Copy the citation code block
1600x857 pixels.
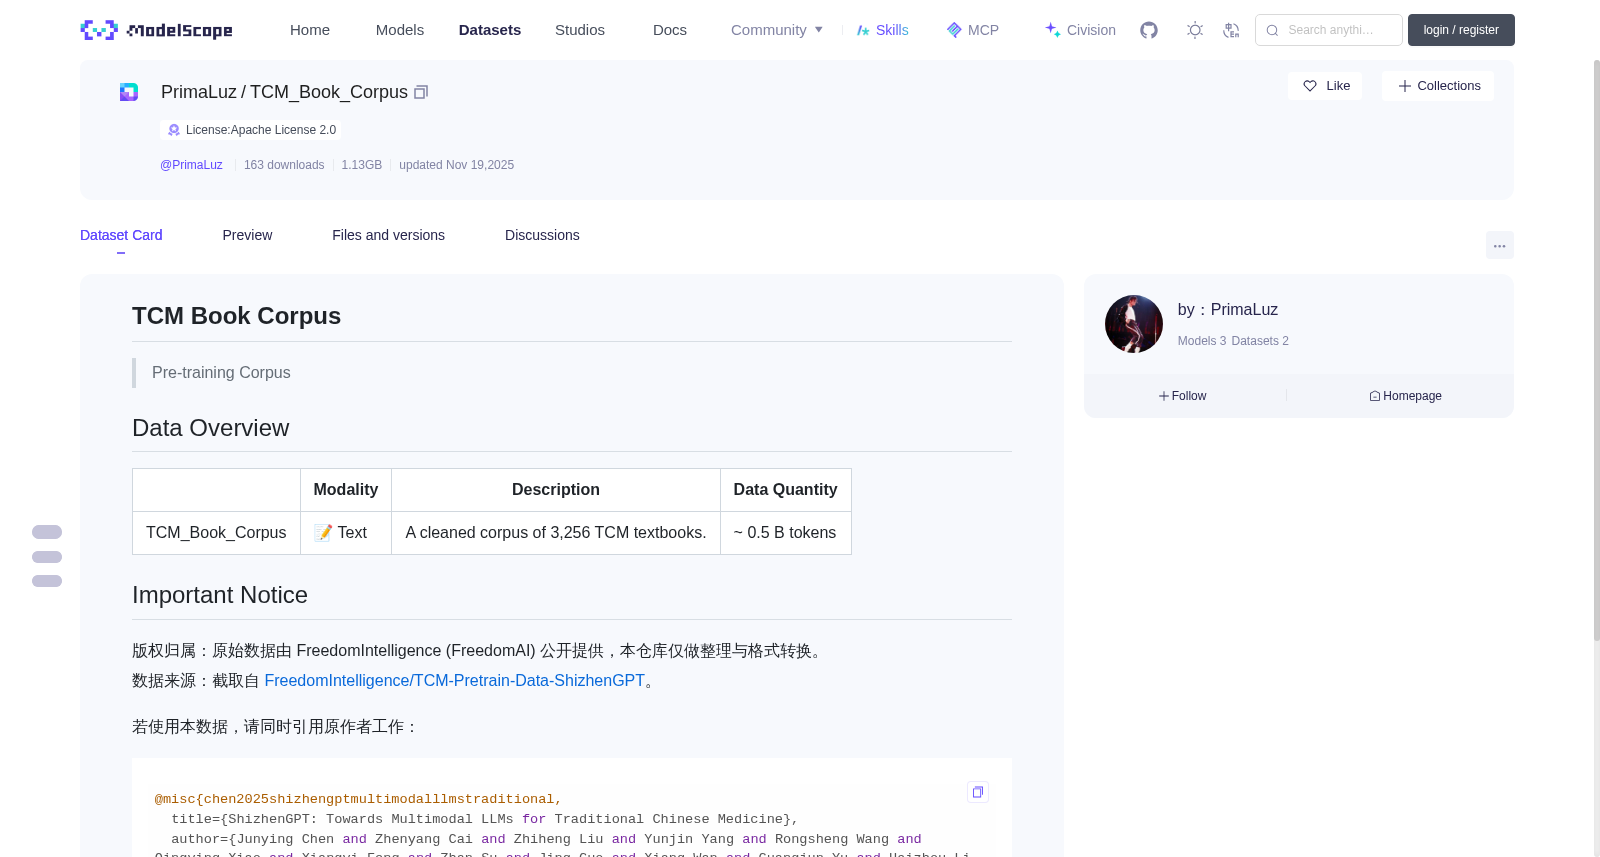tap(978, 792)
